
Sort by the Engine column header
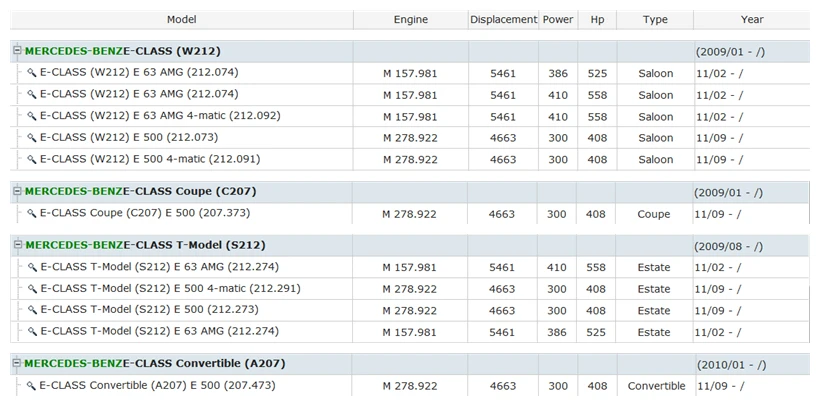pyautogui.click(x=411, y=20)
